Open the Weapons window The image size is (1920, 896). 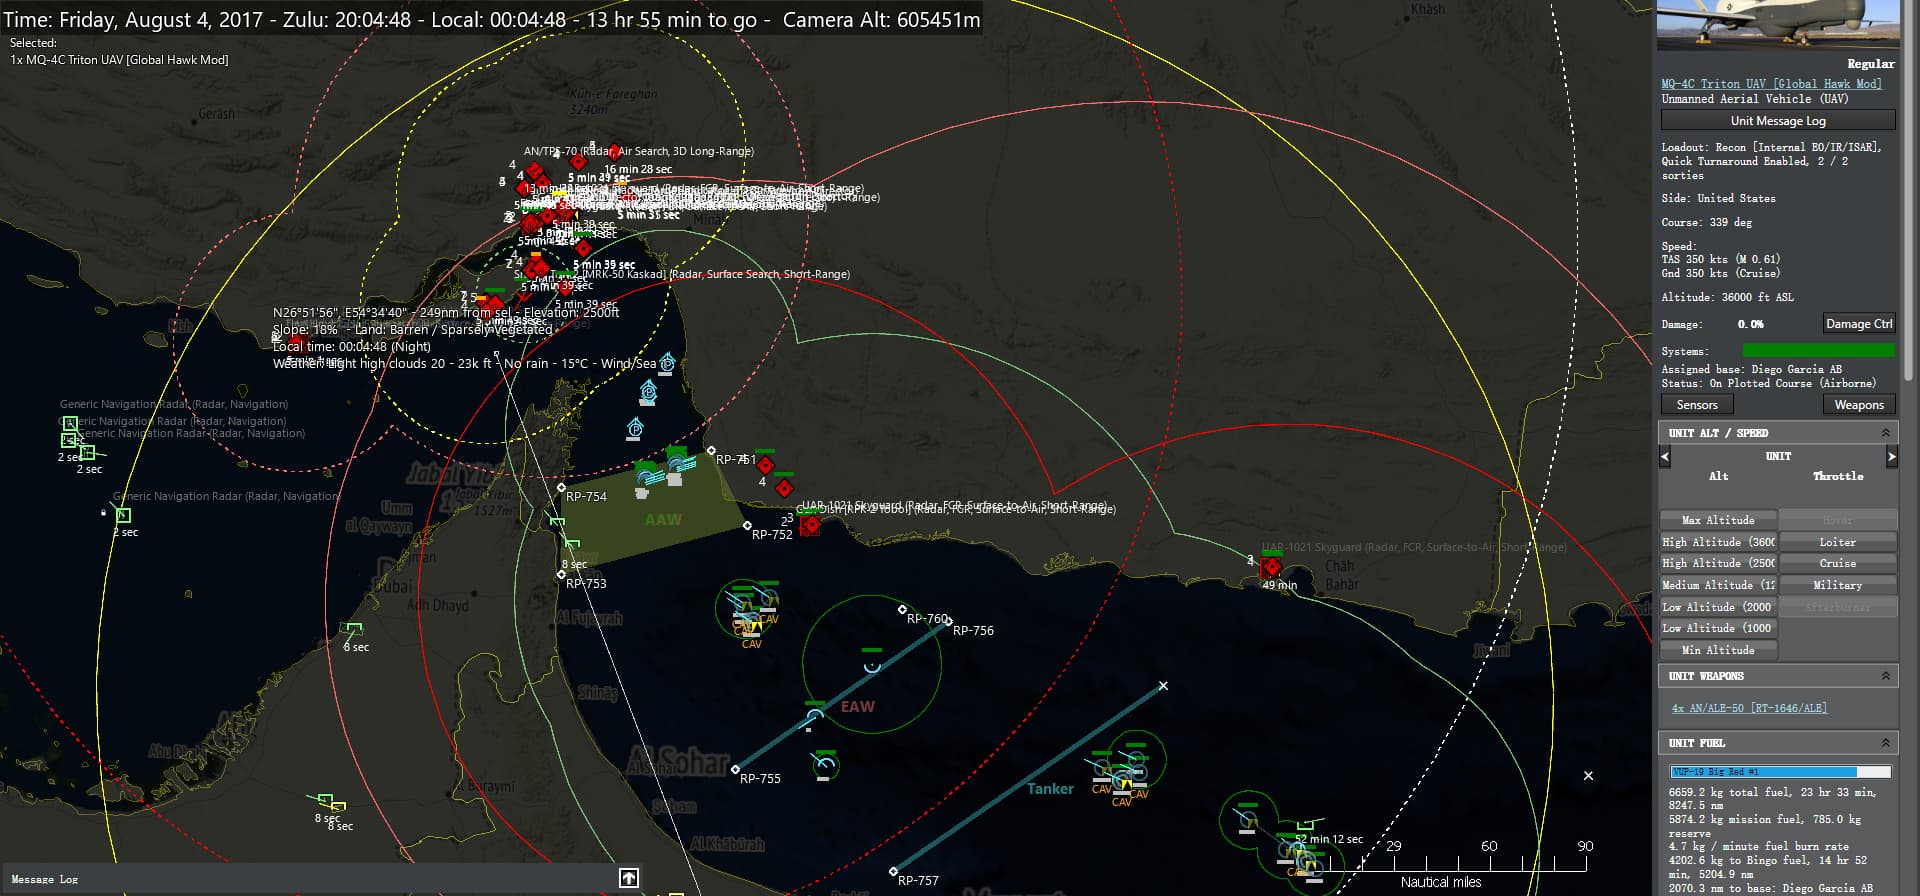1859,405
